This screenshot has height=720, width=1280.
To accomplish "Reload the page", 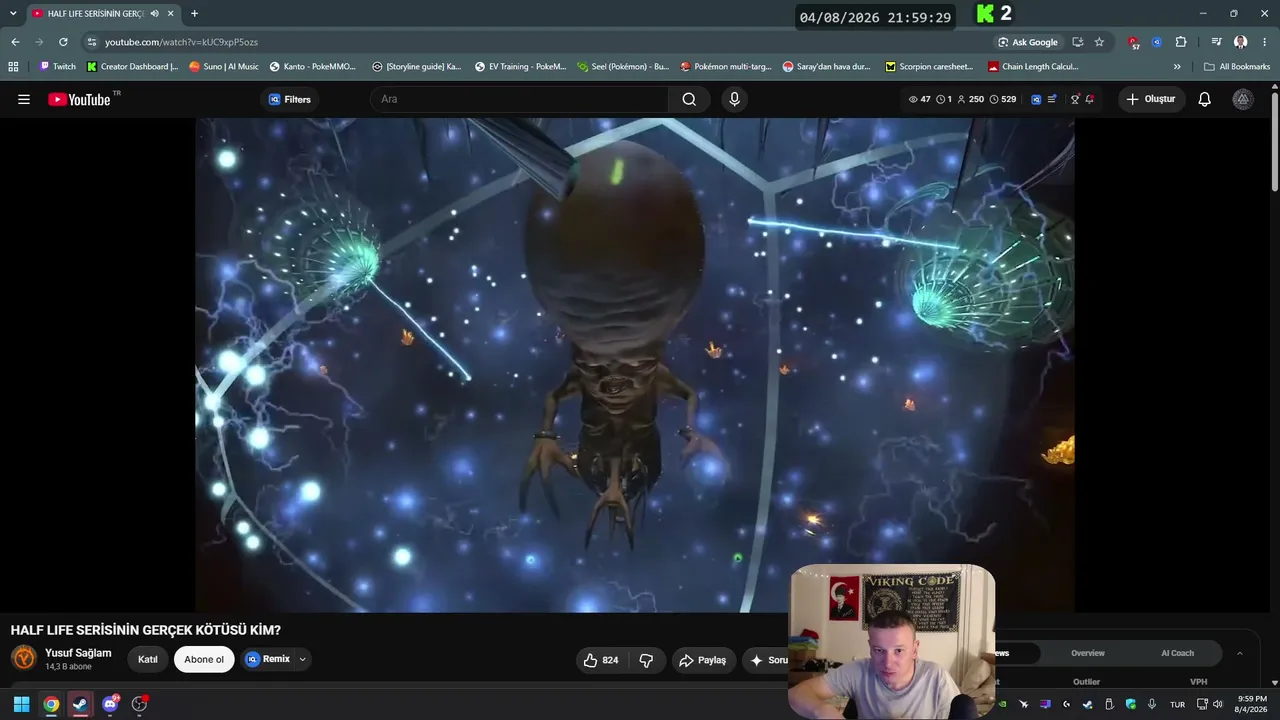I will 63,42.
